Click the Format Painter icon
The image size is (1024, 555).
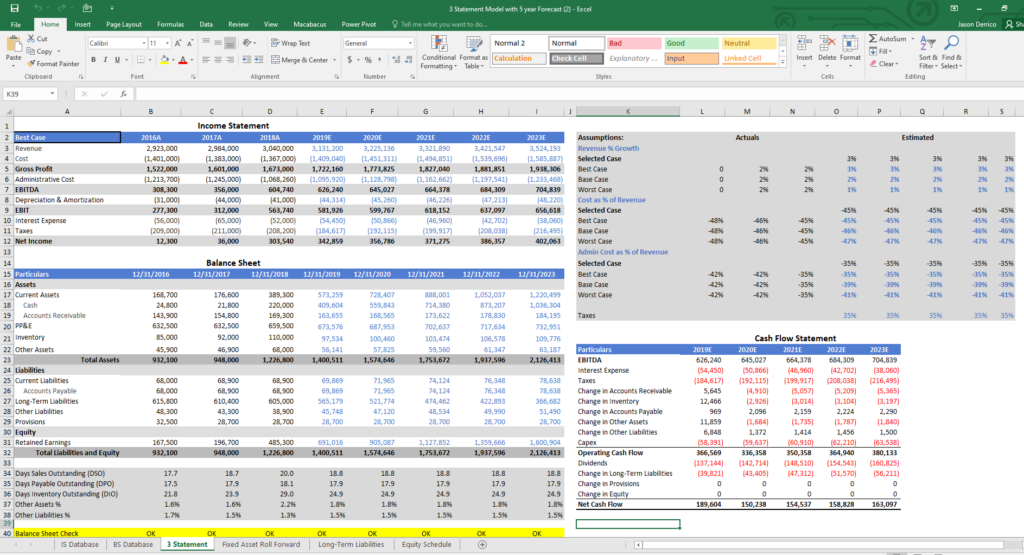coord(30,63)
